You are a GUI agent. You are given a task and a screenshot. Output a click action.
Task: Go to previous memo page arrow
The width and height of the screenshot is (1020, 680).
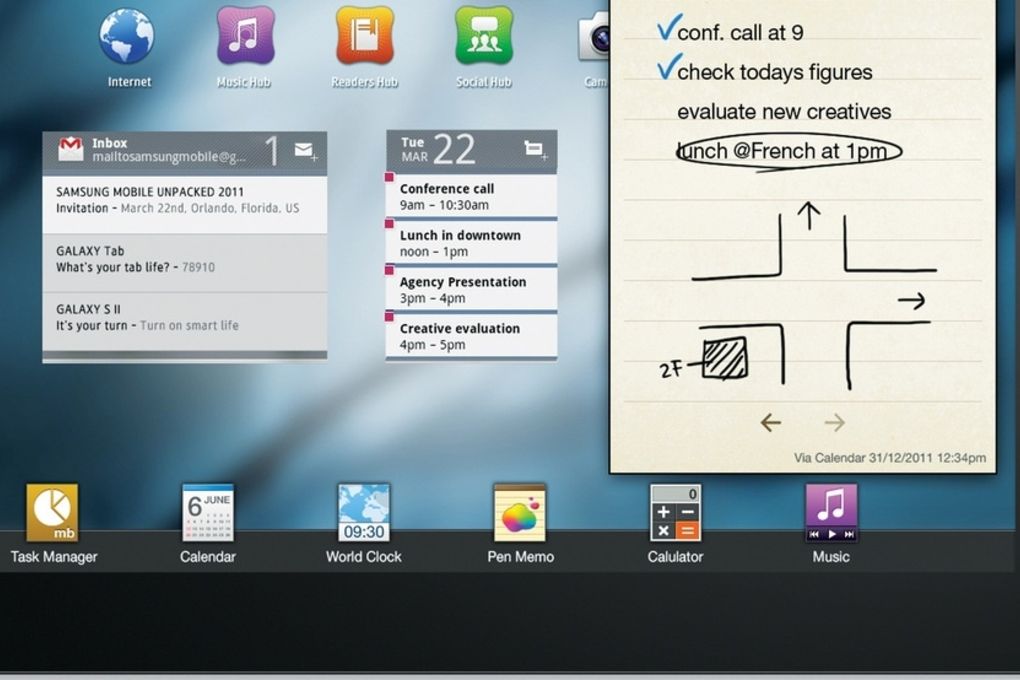(x=771, y=423)
